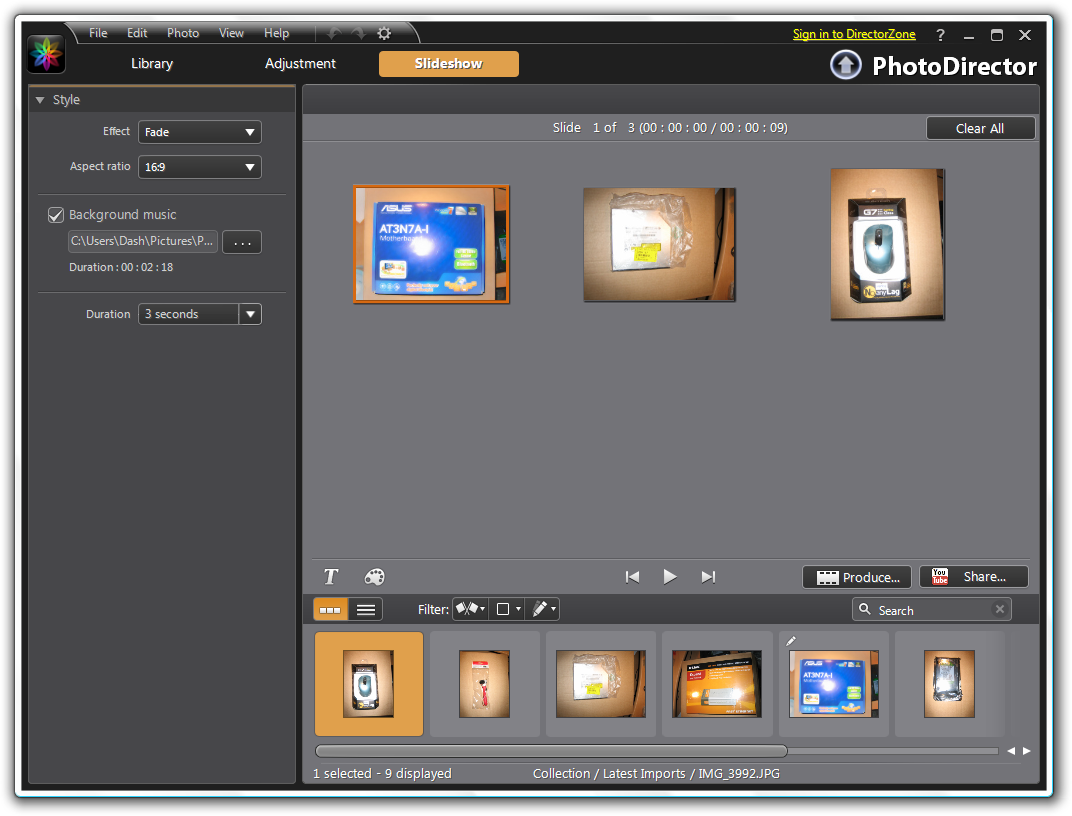Open the Aspect ratio dropdown showing 16:9
This screenshot has height=816, width=1072.
coord(200,167)
